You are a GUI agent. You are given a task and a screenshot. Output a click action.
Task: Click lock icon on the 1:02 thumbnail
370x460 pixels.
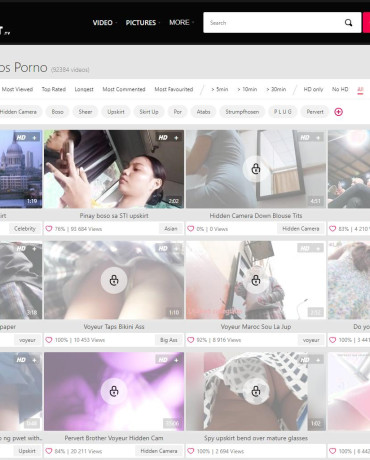pyautogui.click(x=256, y=391)
